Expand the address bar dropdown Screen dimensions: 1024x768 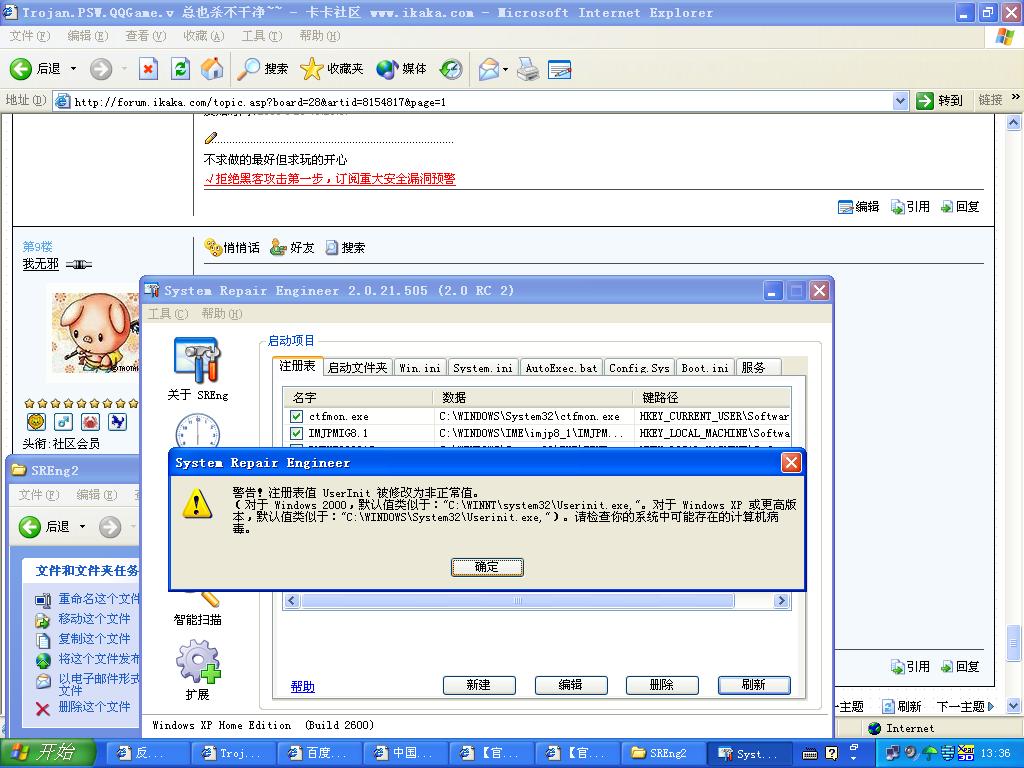901,101
